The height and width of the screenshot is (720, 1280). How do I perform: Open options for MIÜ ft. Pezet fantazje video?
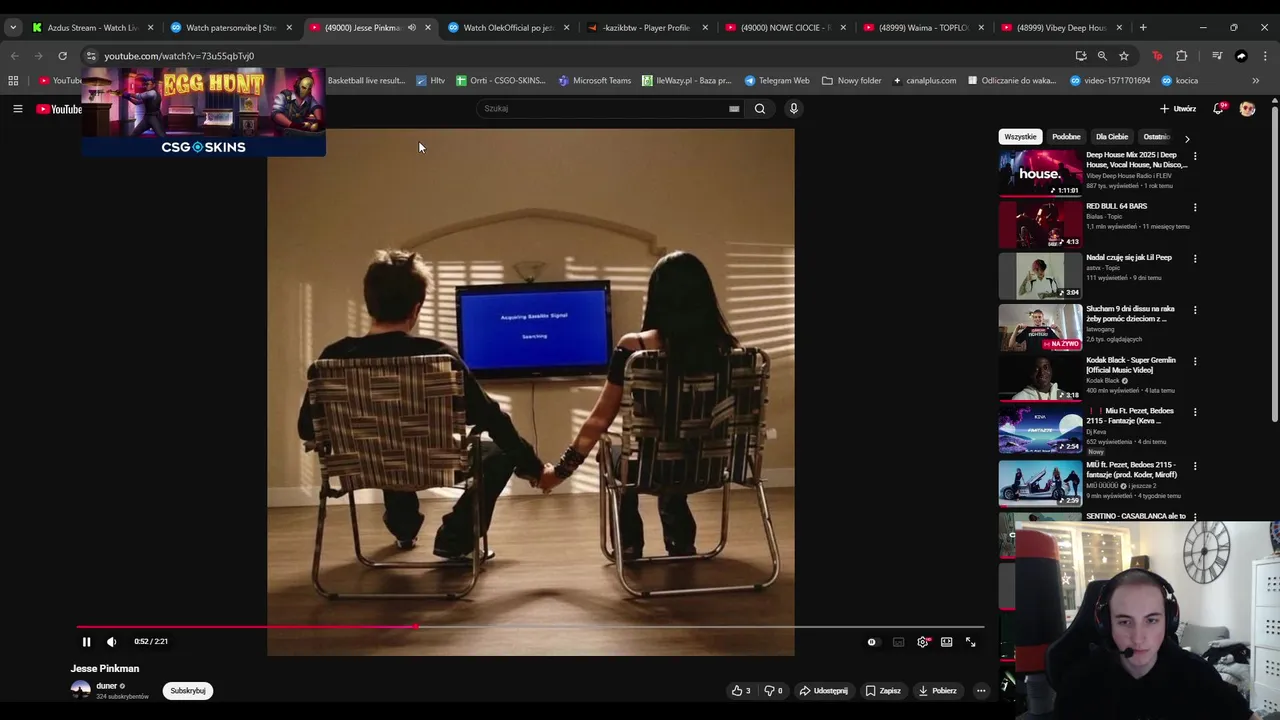click(1195, 466)
